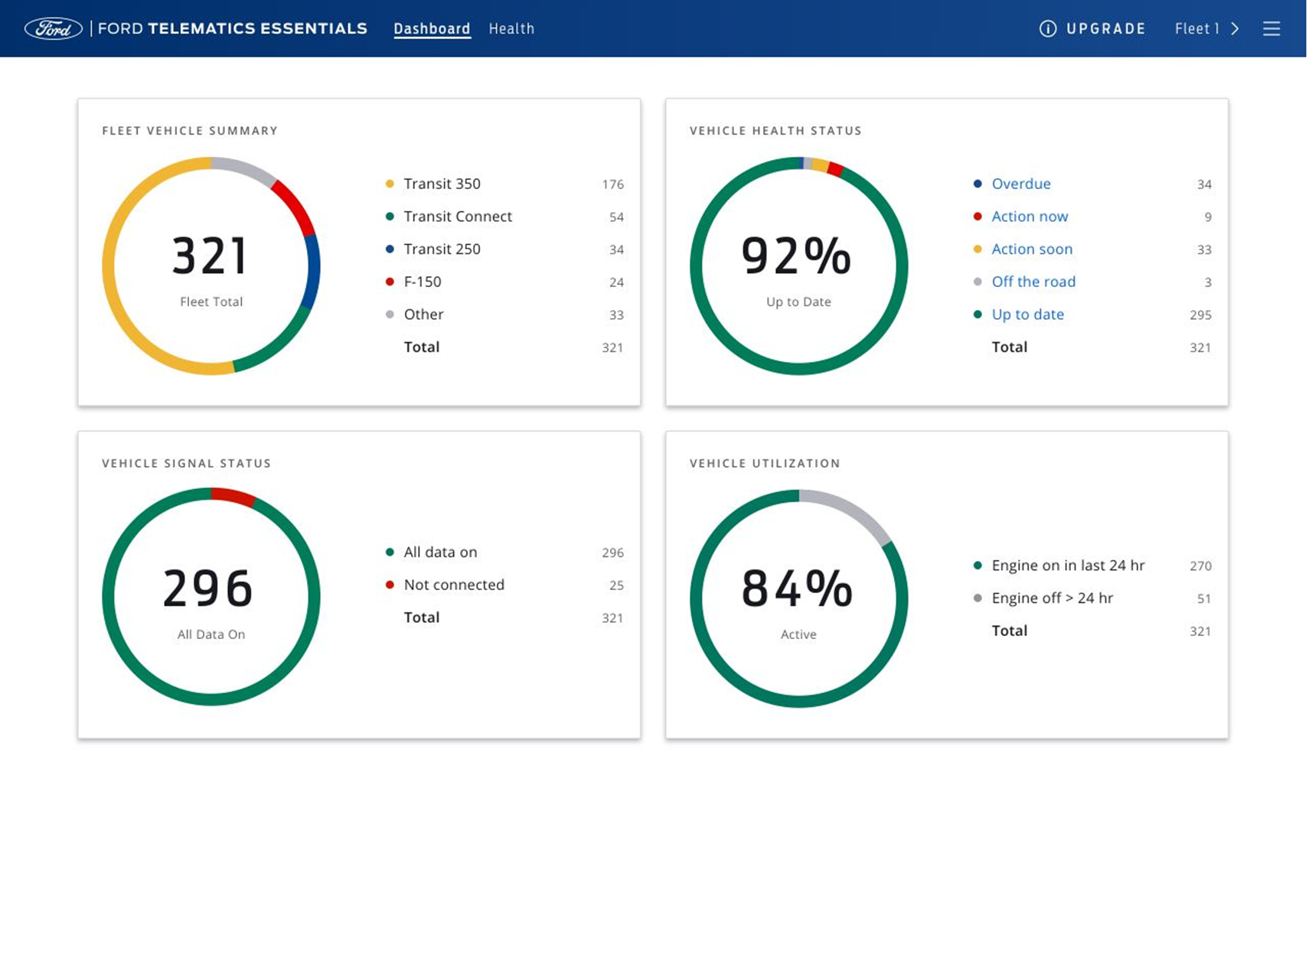The image size is (1312, 953).
Task: Click the 92% Up to Date value
Action: click(x=797, y=256)
